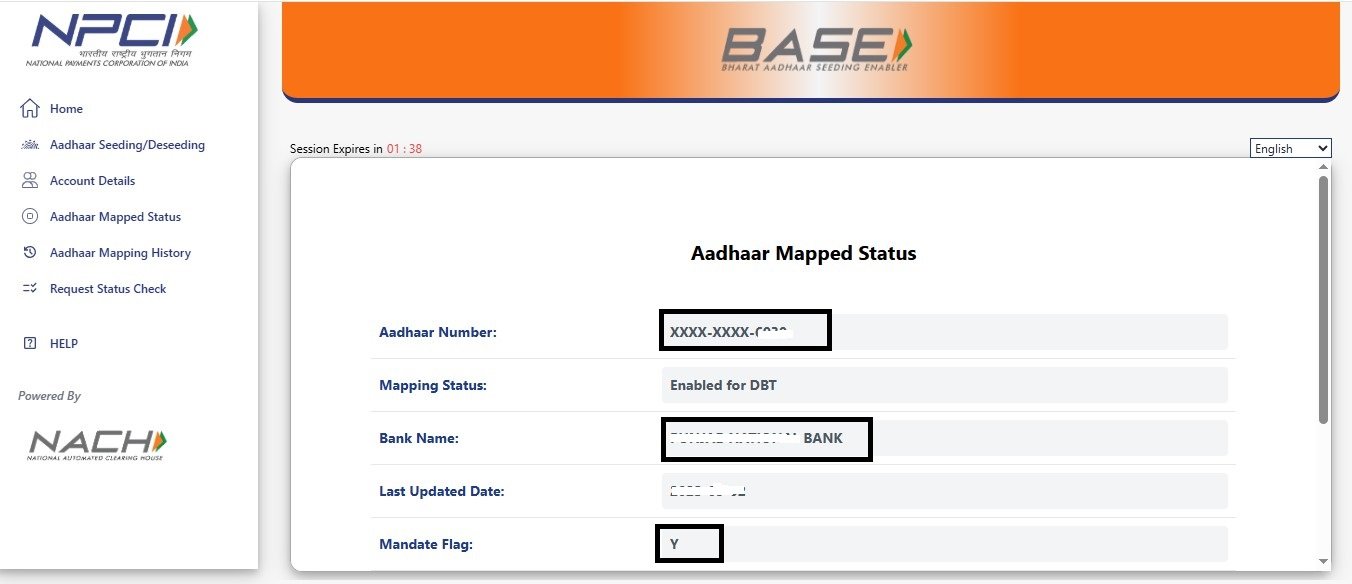The height and width of the screenshot is (584, 1352).
Task: Click the HELP question mark icon
Action: [x=30, y=343]
